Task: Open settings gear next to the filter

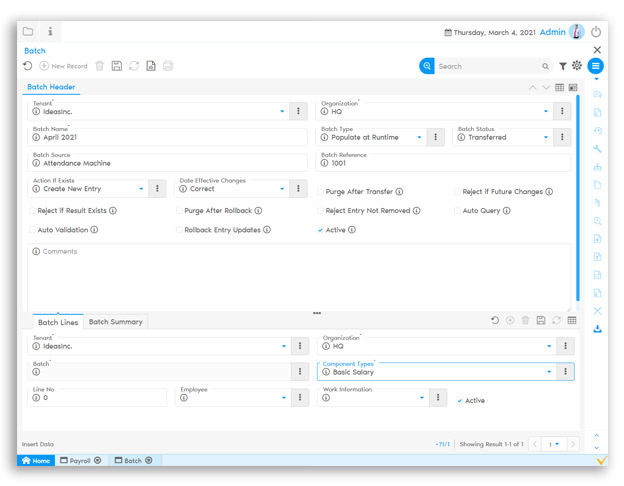Action: 577,66
